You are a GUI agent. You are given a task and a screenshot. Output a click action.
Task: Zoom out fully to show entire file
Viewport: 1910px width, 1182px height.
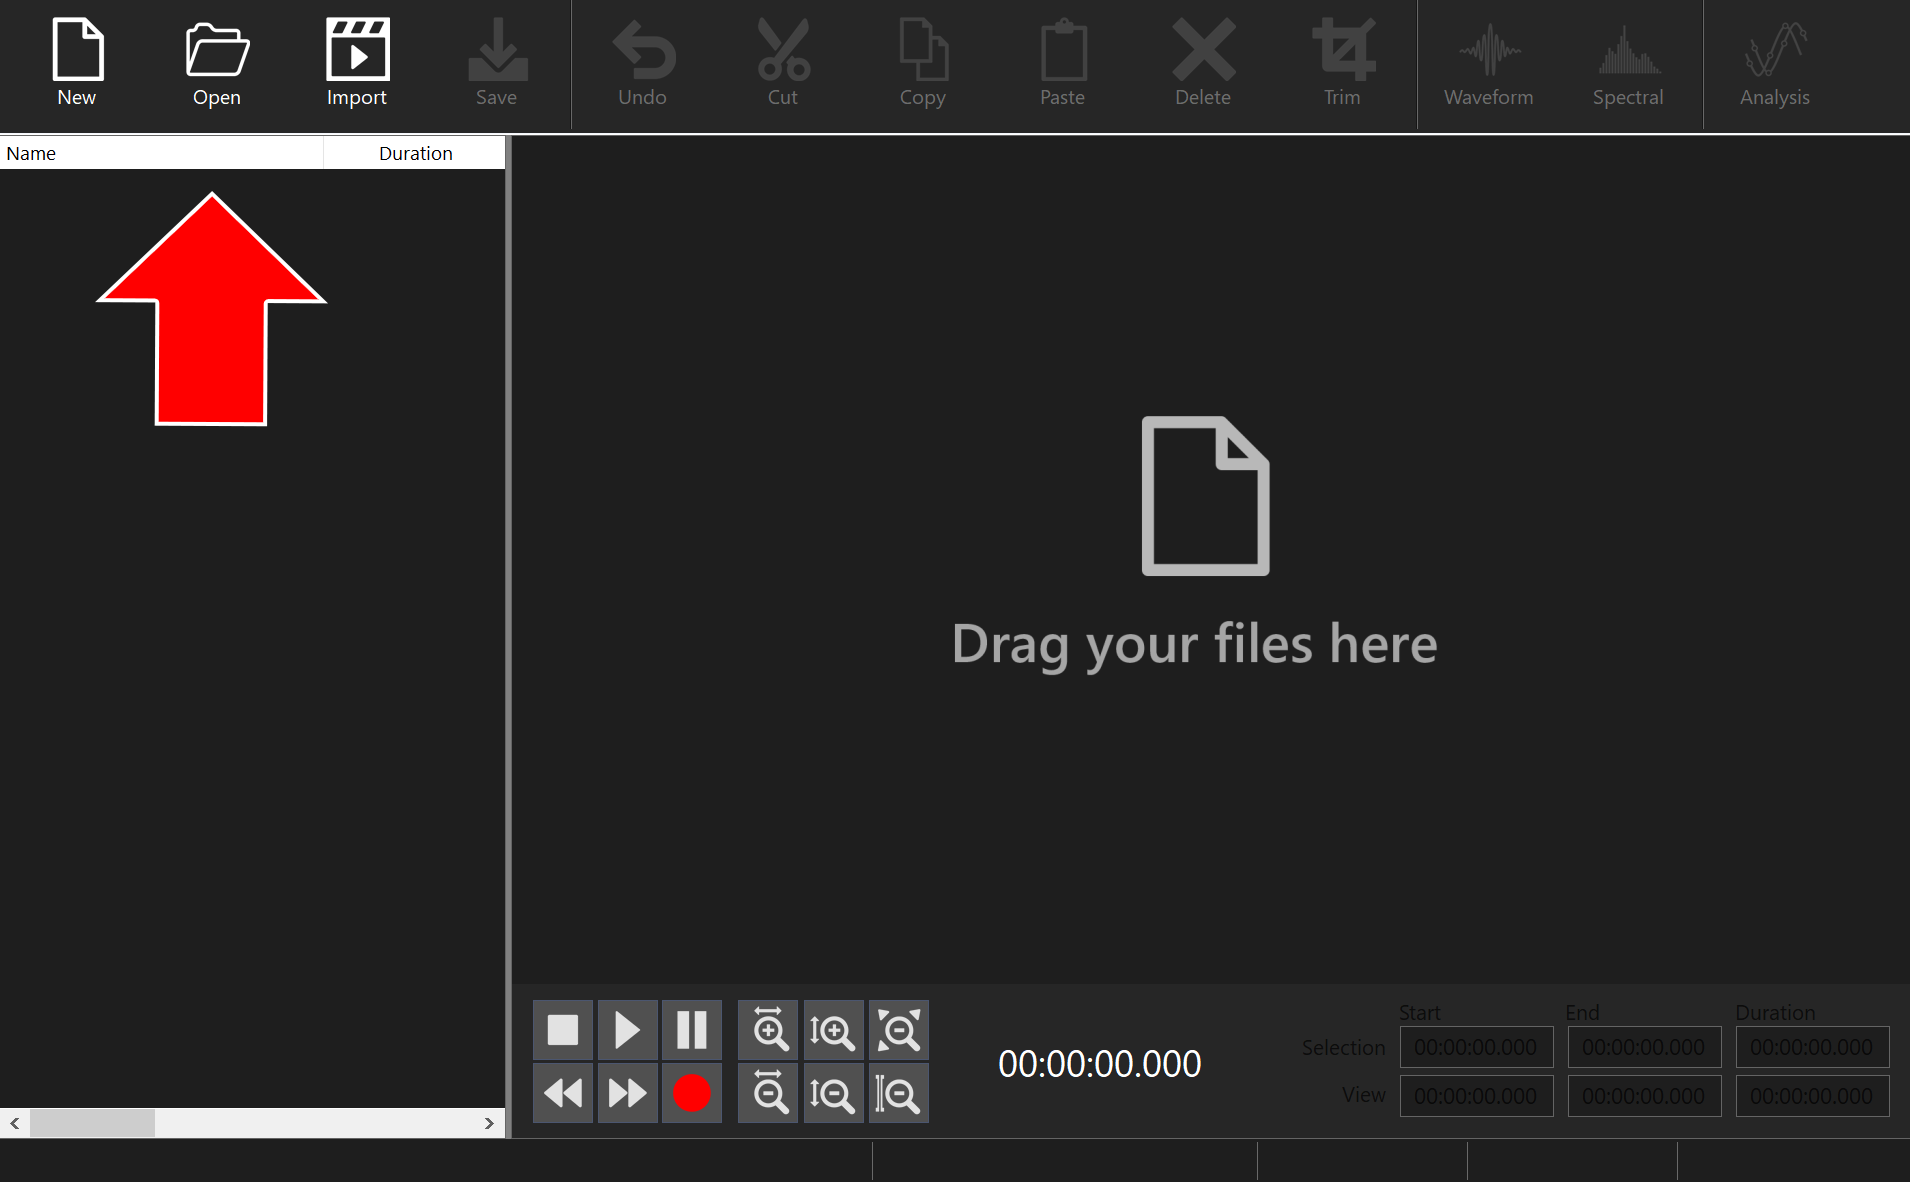[x=898, y=1030]
